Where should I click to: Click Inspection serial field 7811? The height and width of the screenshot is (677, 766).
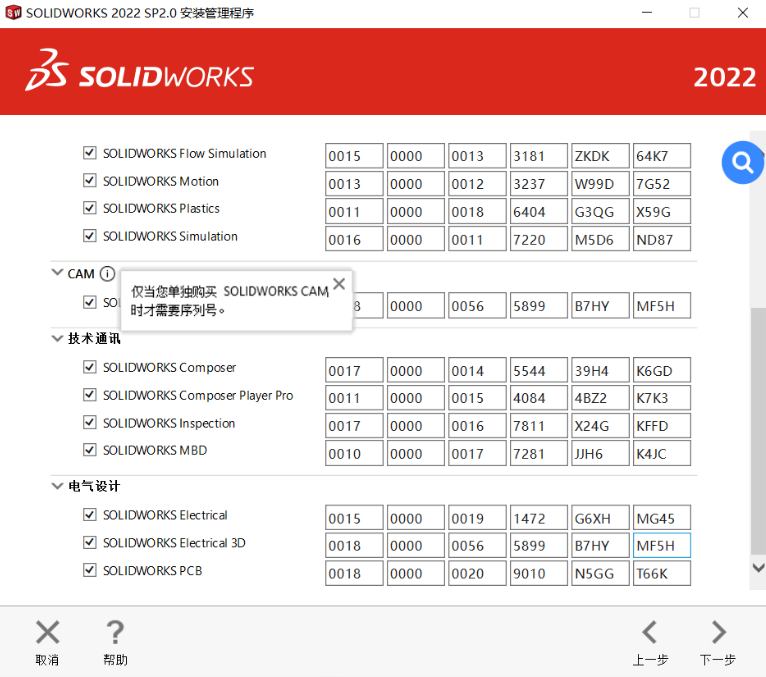tap(539, 426)
